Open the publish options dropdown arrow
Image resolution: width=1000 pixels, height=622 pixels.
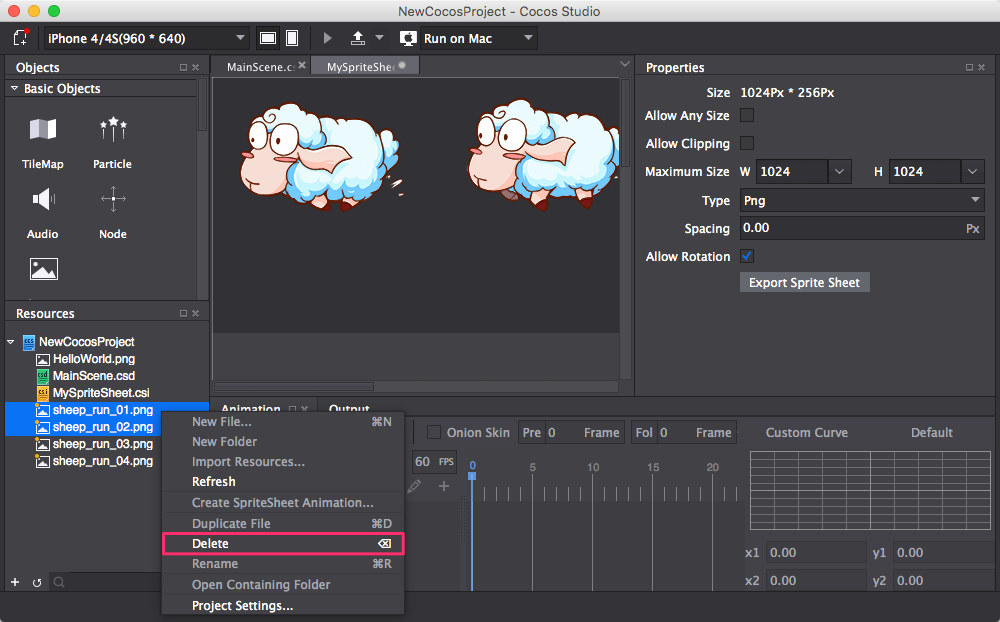coord(379,38)
